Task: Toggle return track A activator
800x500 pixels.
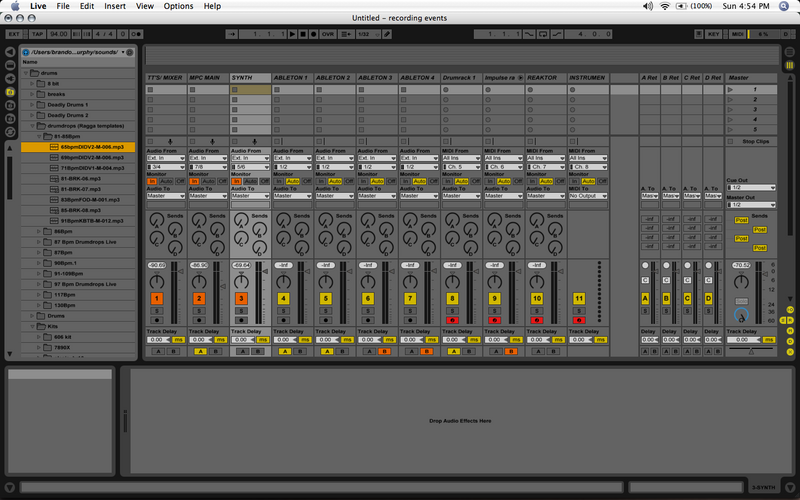Action: coord(645,298)
